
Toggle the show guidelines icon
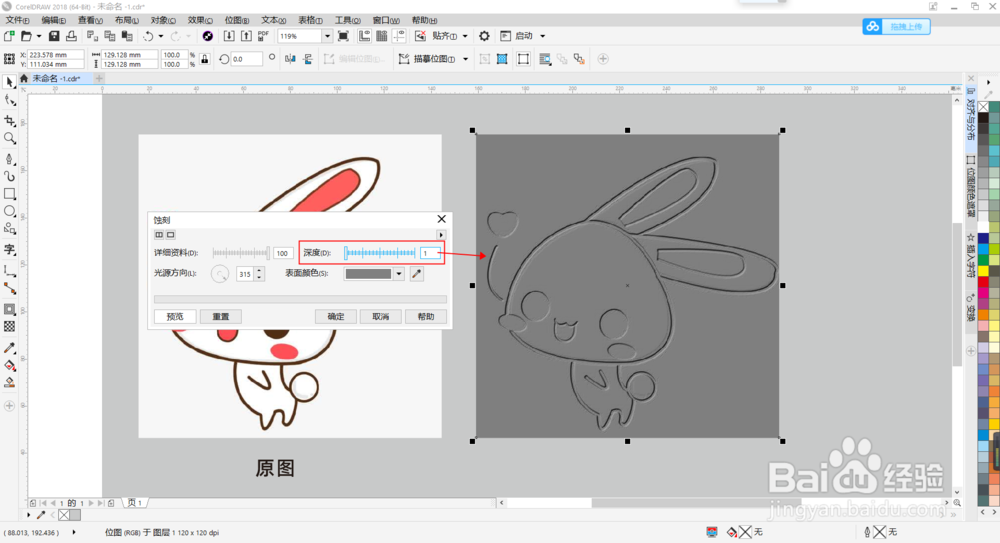coord(399,36)
